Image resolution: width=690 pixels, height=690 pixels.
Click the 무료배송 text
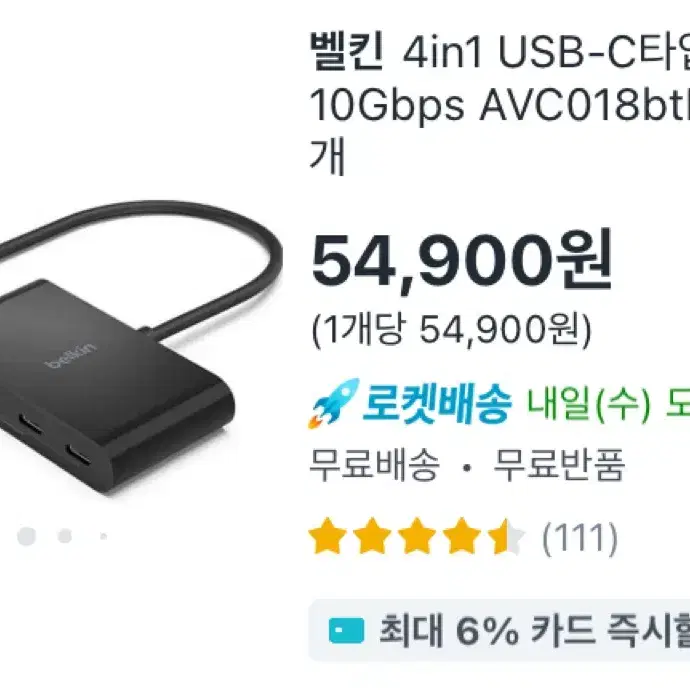[x=374, y=465]
